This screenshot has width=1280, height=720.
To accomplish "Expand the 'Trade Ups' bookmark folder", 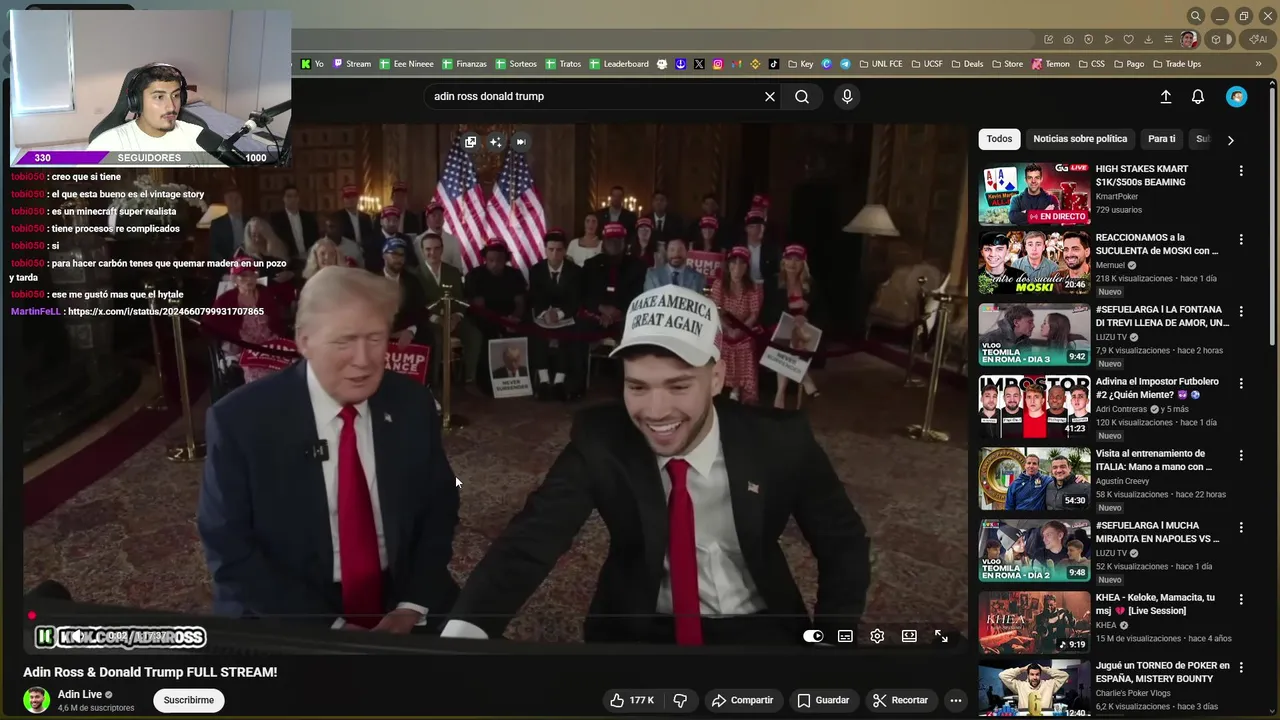I will [x=1177, y=64].
